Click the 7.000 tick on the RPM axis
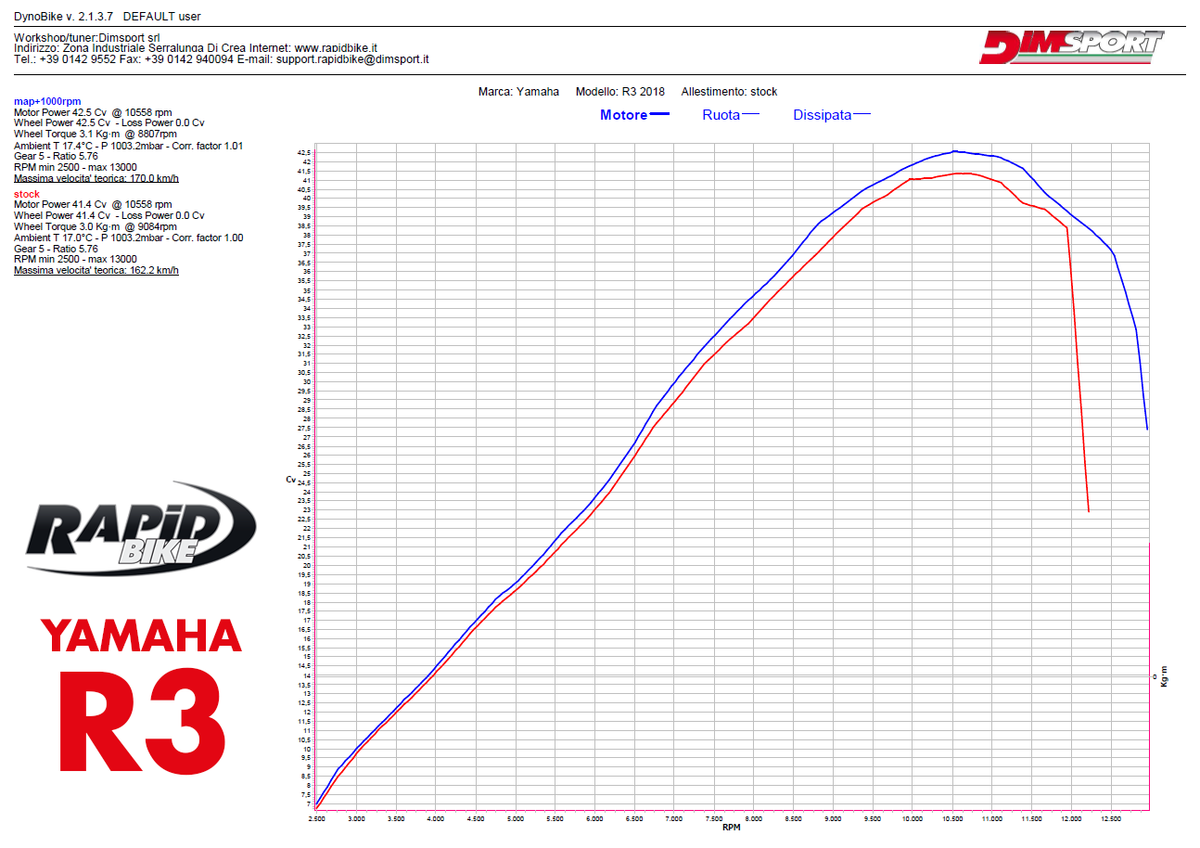1200x848 pixels. click(x=675, y=819)
